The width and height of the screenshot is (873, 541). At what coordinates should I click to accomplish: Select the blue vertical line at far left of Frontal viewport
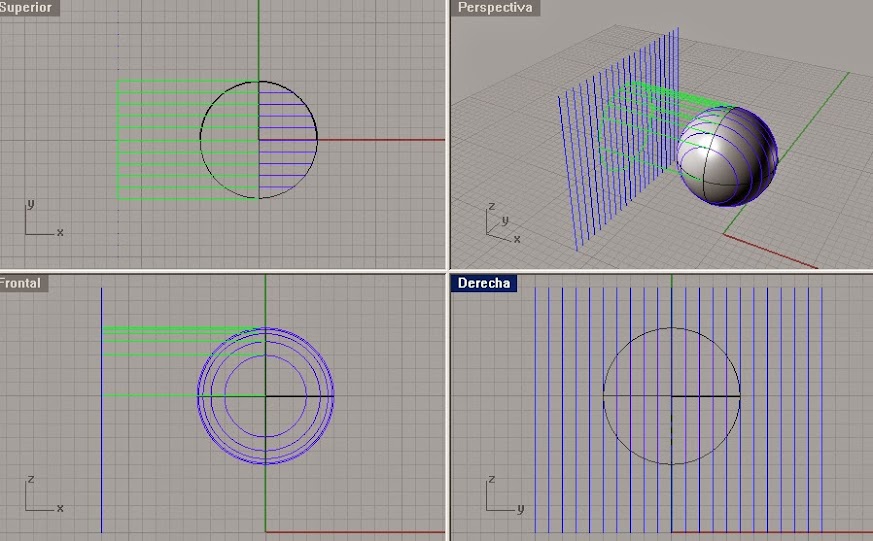point(101,410)
